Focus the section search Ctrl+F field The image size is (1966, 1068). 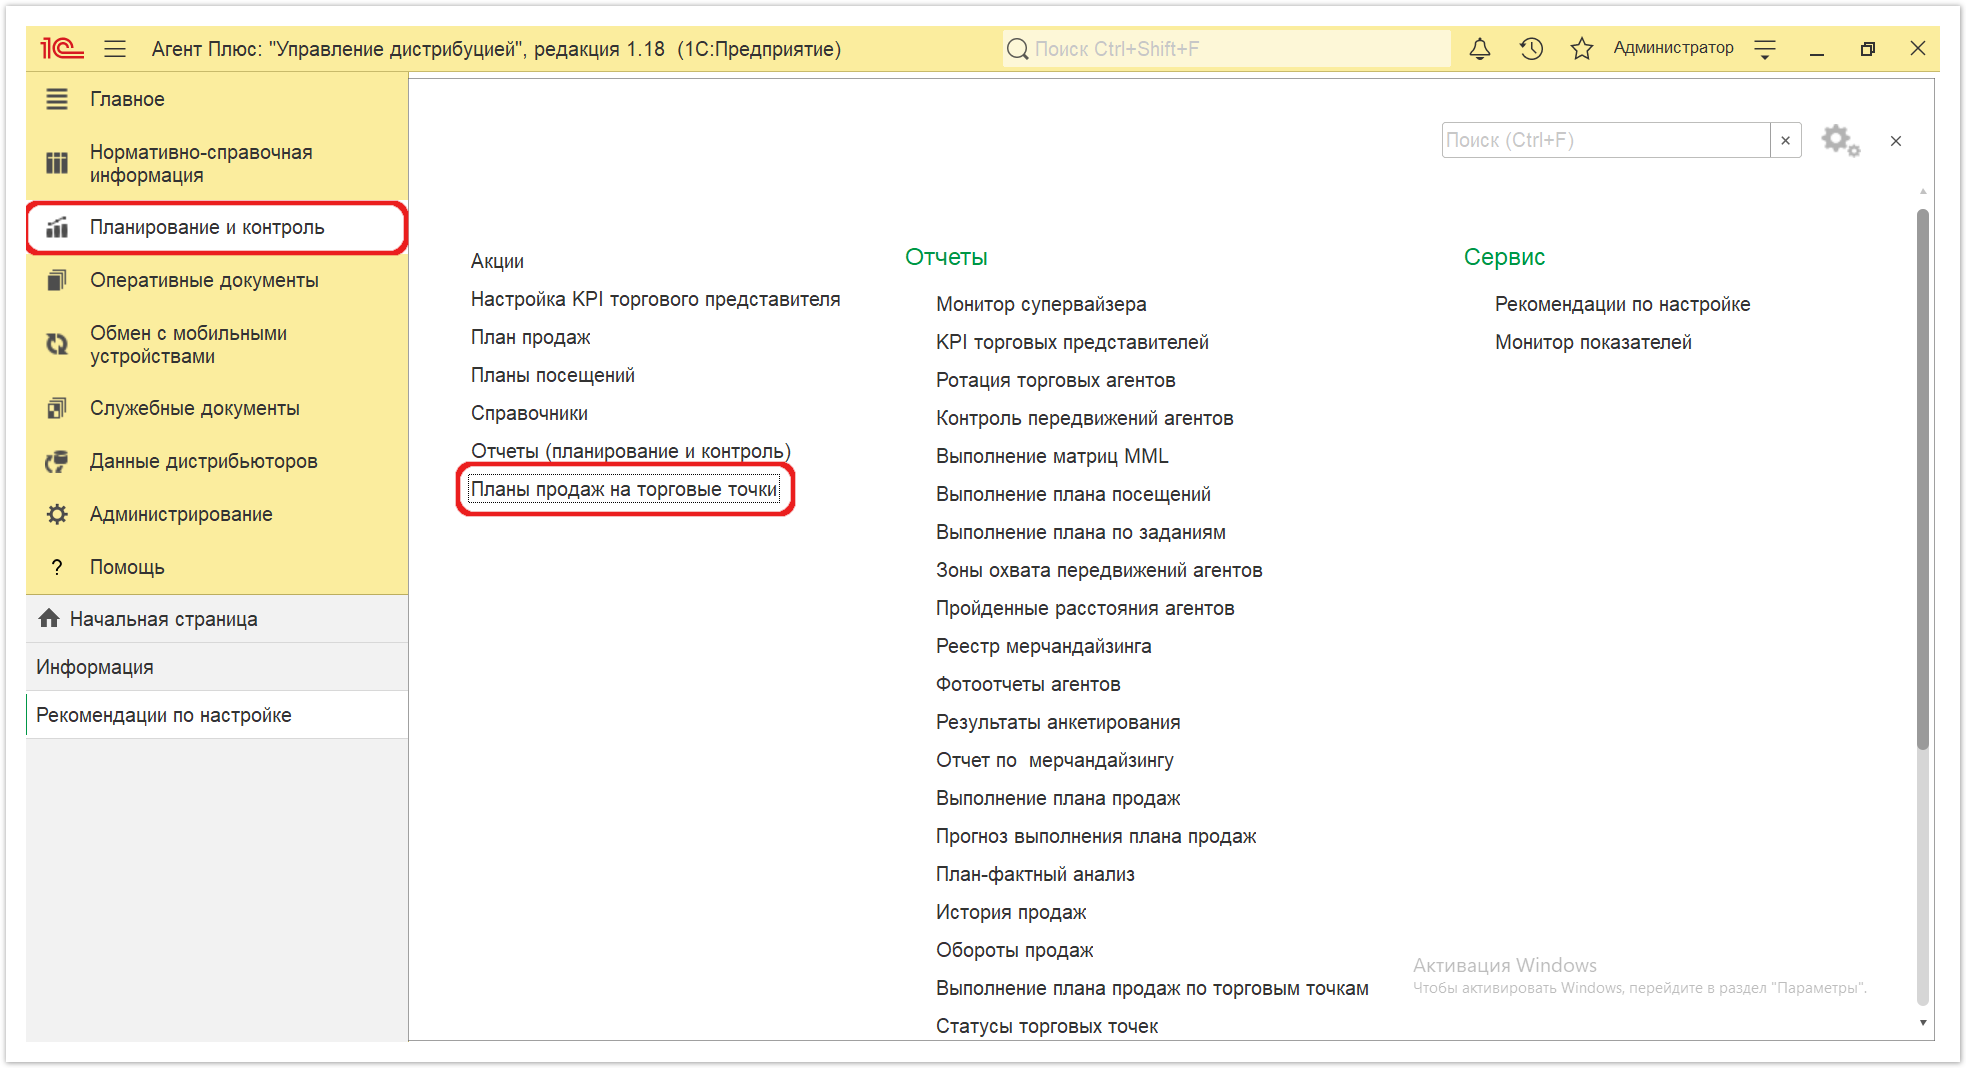click(x=1606, y=141)
